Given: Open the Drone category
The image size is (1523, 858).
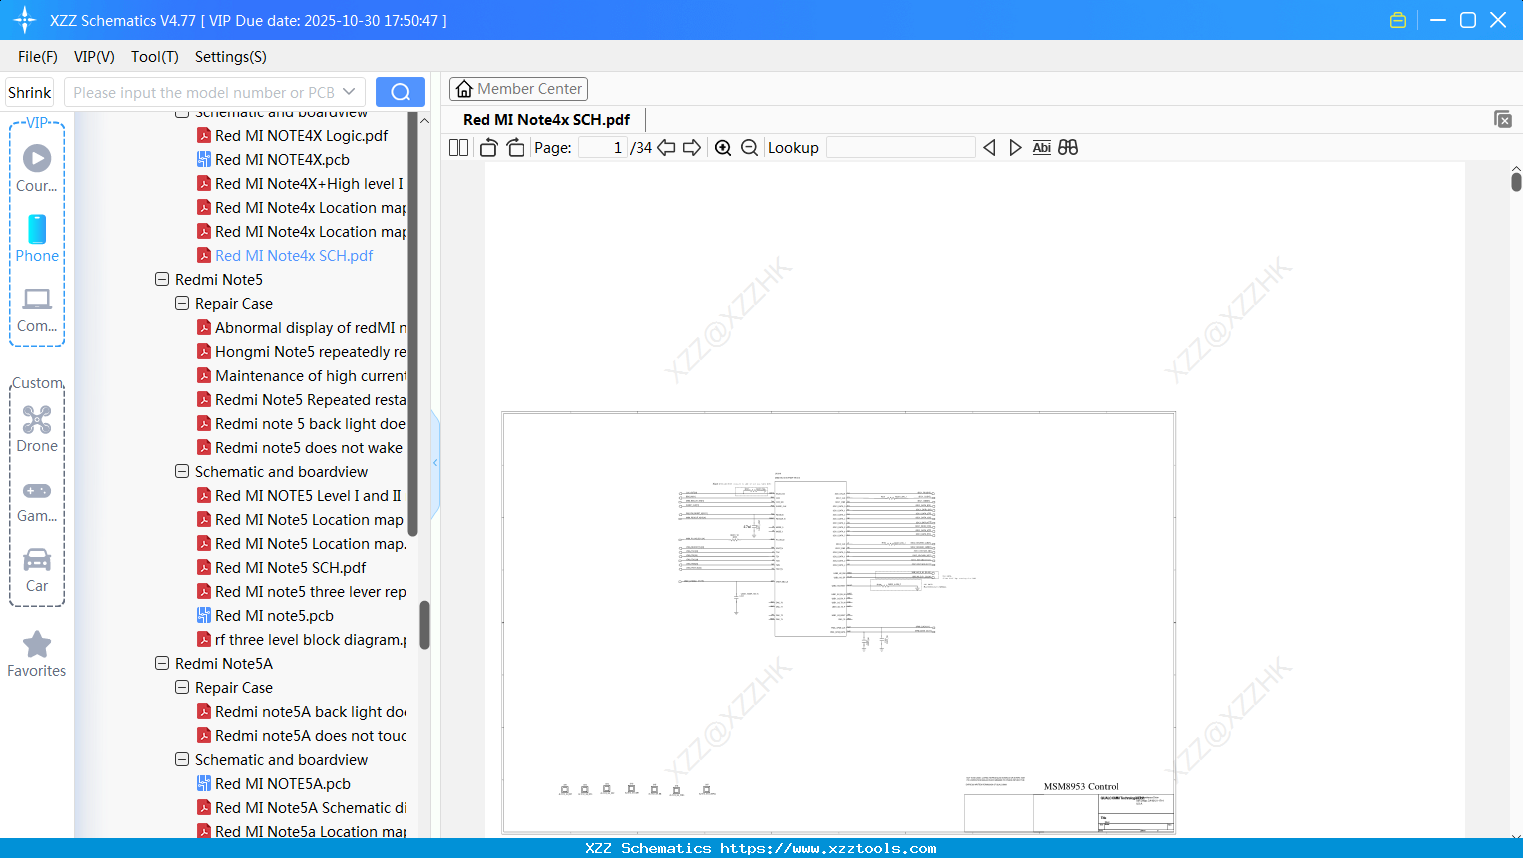Looking at the screenshot, I should [x=37, y=428].
